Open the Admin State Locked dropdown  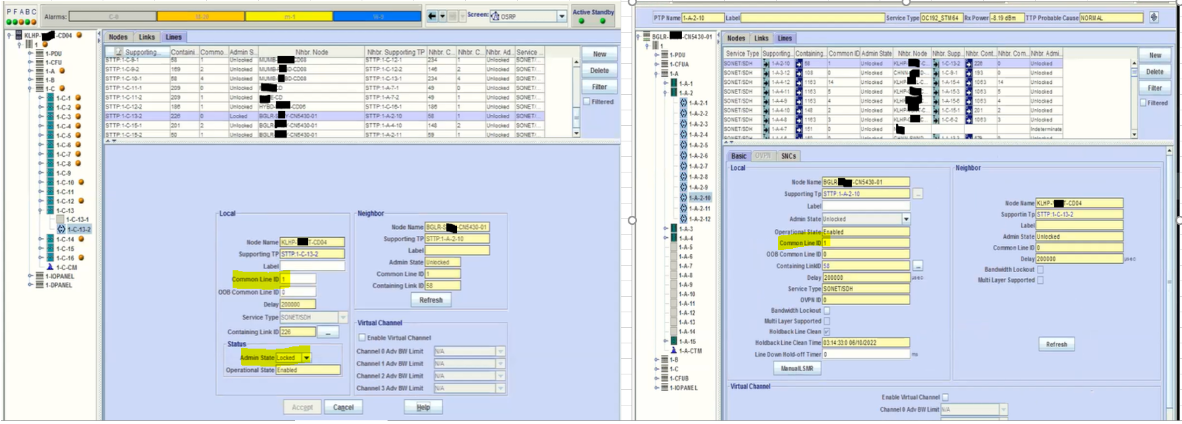pyautogui.click(x=305, y=358)
